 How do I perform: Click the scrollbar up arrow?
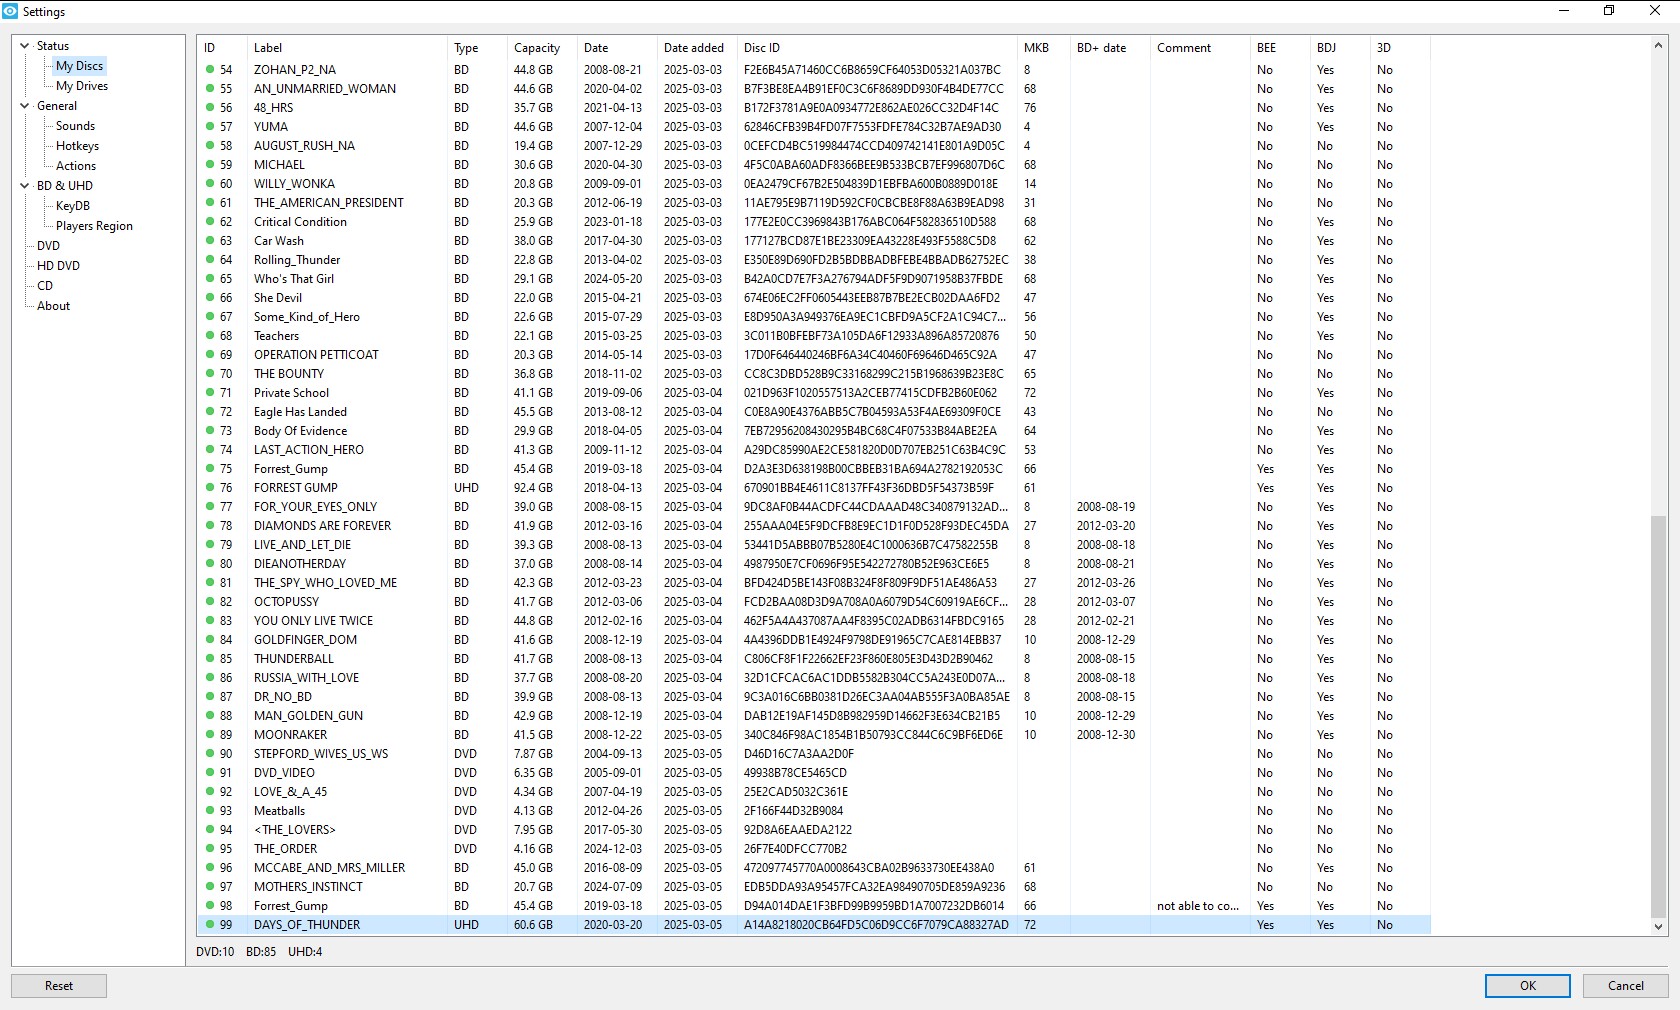click(1658, 45)
